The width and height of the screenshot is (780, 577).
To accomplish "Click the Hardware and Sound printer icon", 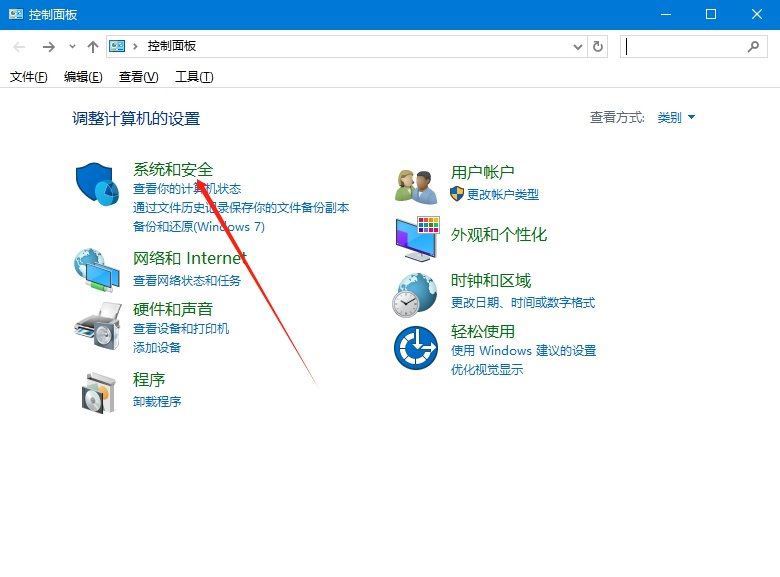I will (x=97, y=324).
